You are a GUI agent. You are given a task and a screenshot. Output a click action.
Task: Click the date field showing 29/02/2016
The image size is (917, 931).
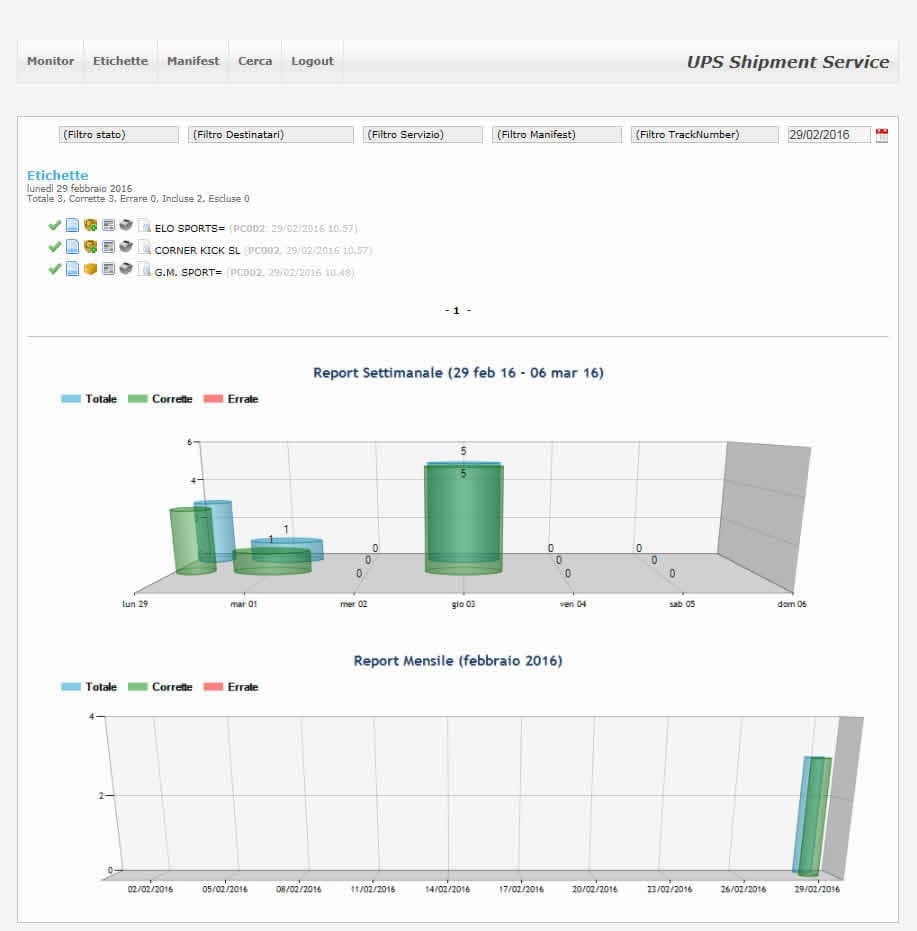(829, 135)
